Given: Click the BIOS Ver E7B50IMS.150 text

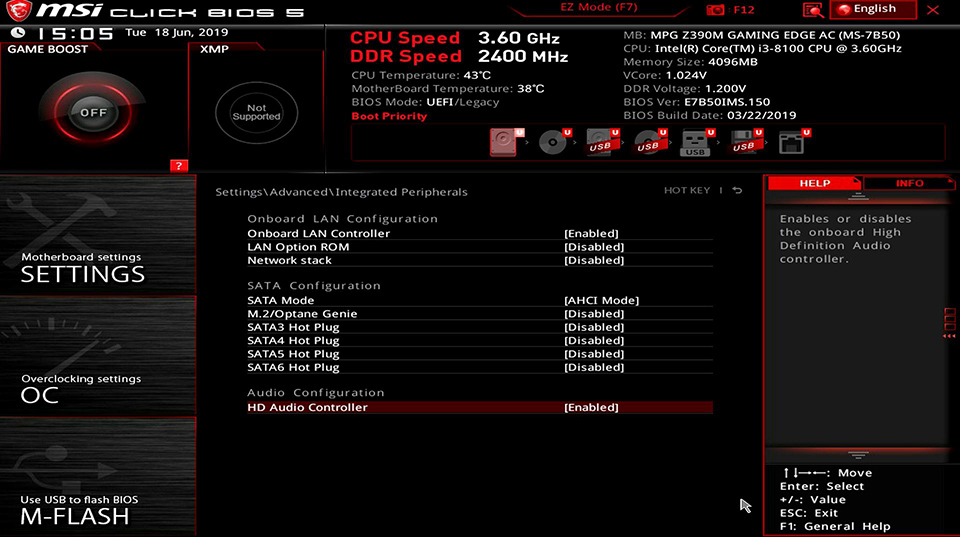Looking at the screenshot, I should point(697,102).
